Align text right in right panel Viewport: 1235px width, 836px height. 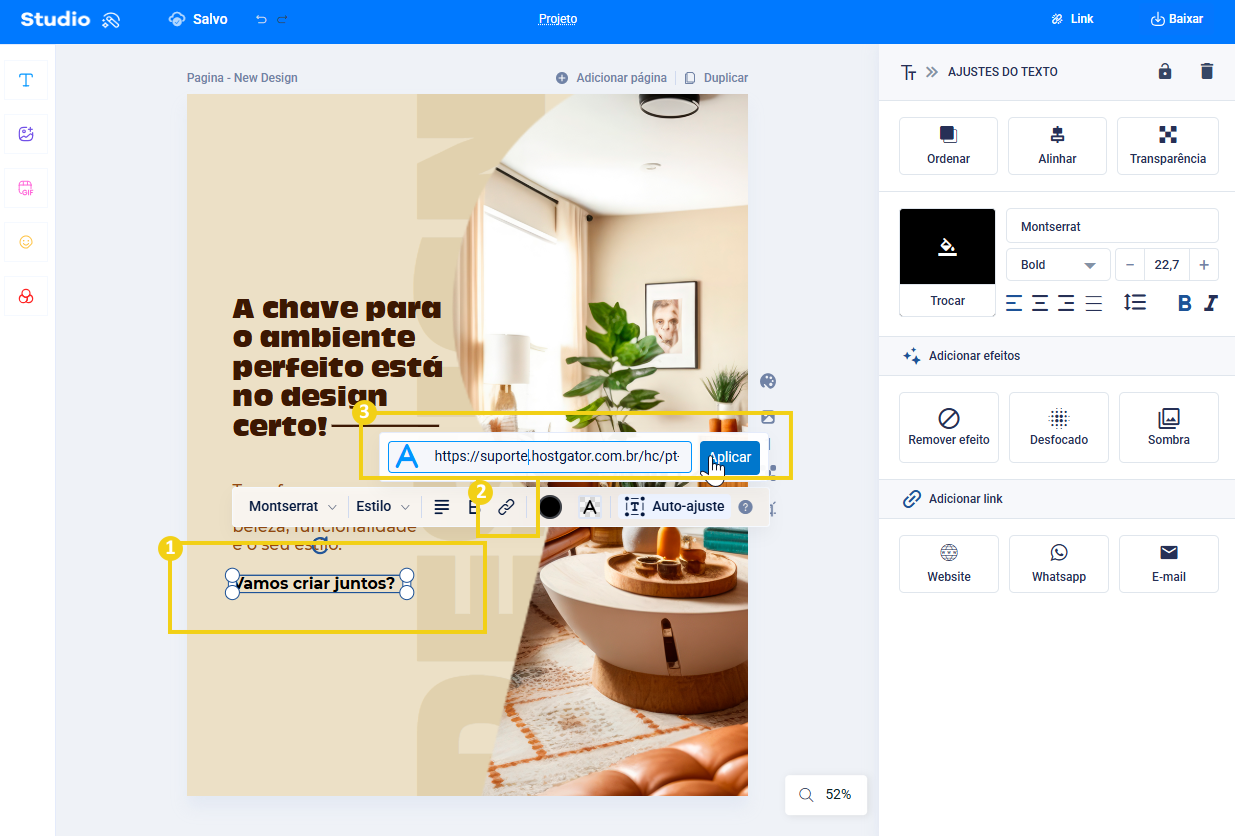coord(1066,303)
